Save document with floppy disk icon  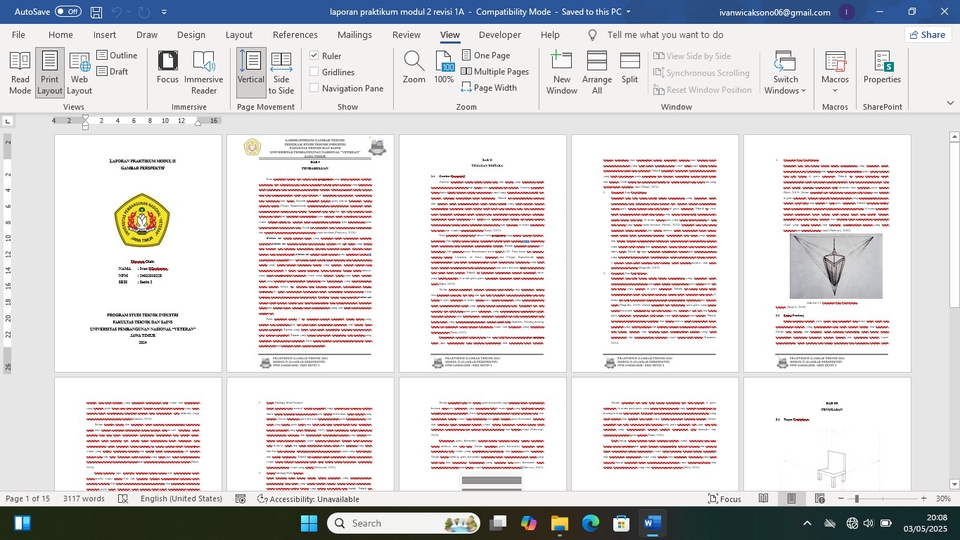tap(96, 12)
